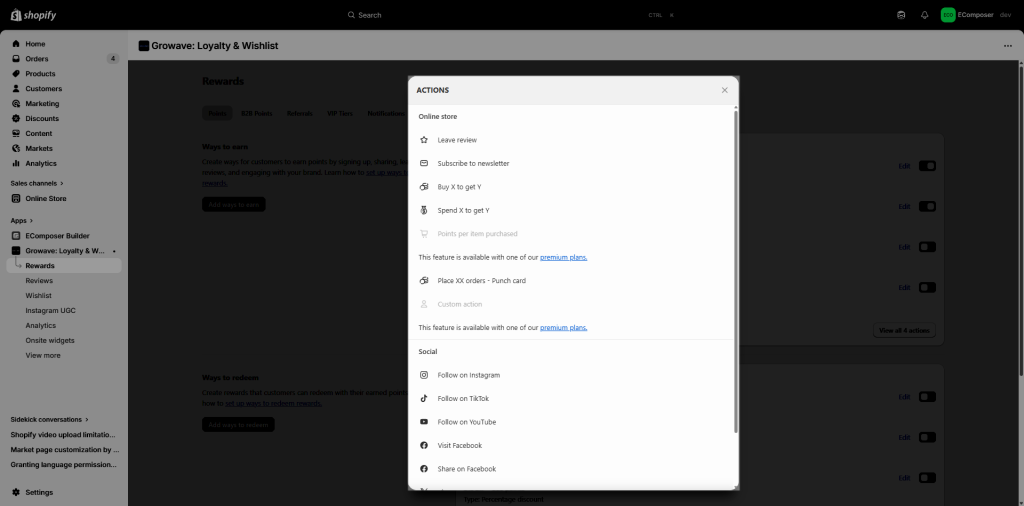Open Orders in the left navigation
Image resolution: width=1024 pixels, height=506 pixels.
[x=37, y=59]
